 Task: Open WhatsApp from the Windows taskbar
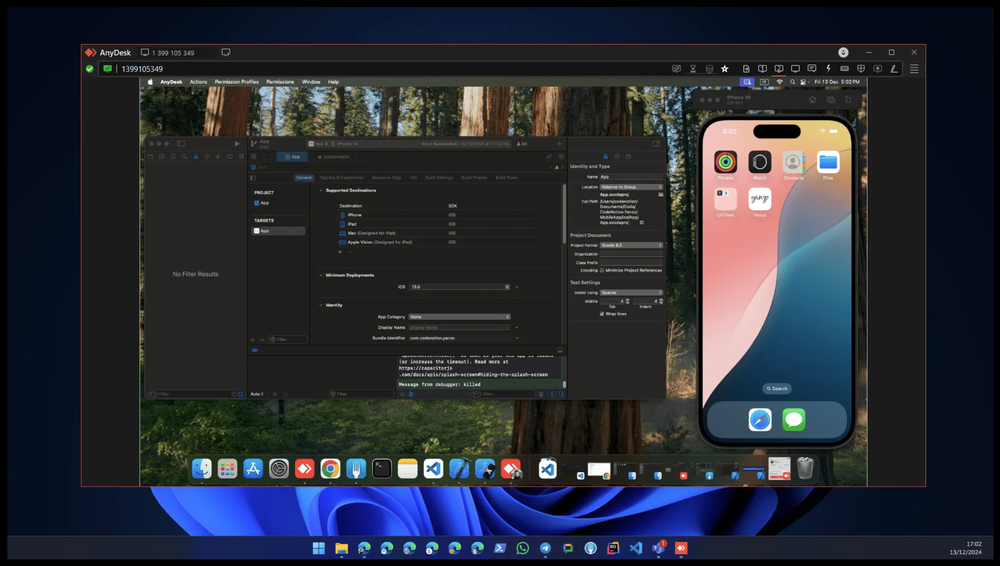tap(523, 548)
